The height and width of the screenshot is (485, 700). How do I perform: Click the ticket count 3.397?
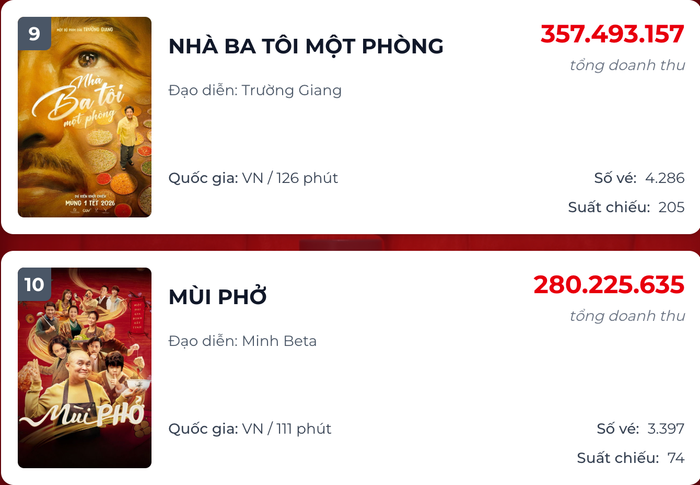[665, 429]
